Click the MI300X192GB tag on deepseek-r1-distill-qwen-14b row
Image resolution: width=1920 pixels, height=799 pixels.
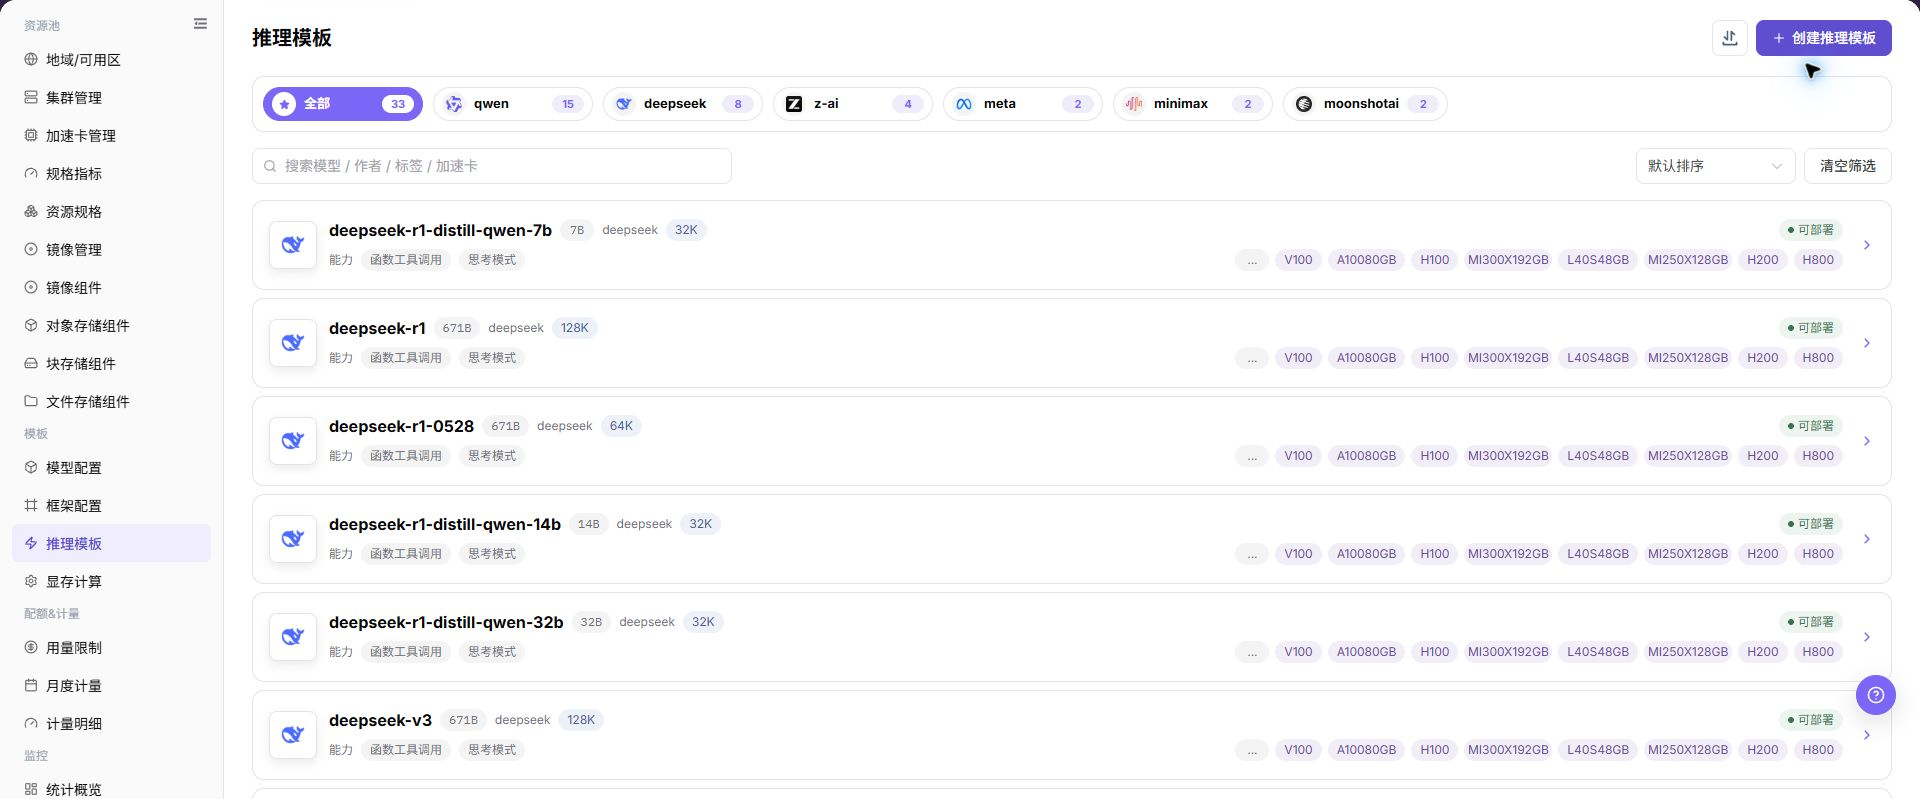pos(1508,554)
